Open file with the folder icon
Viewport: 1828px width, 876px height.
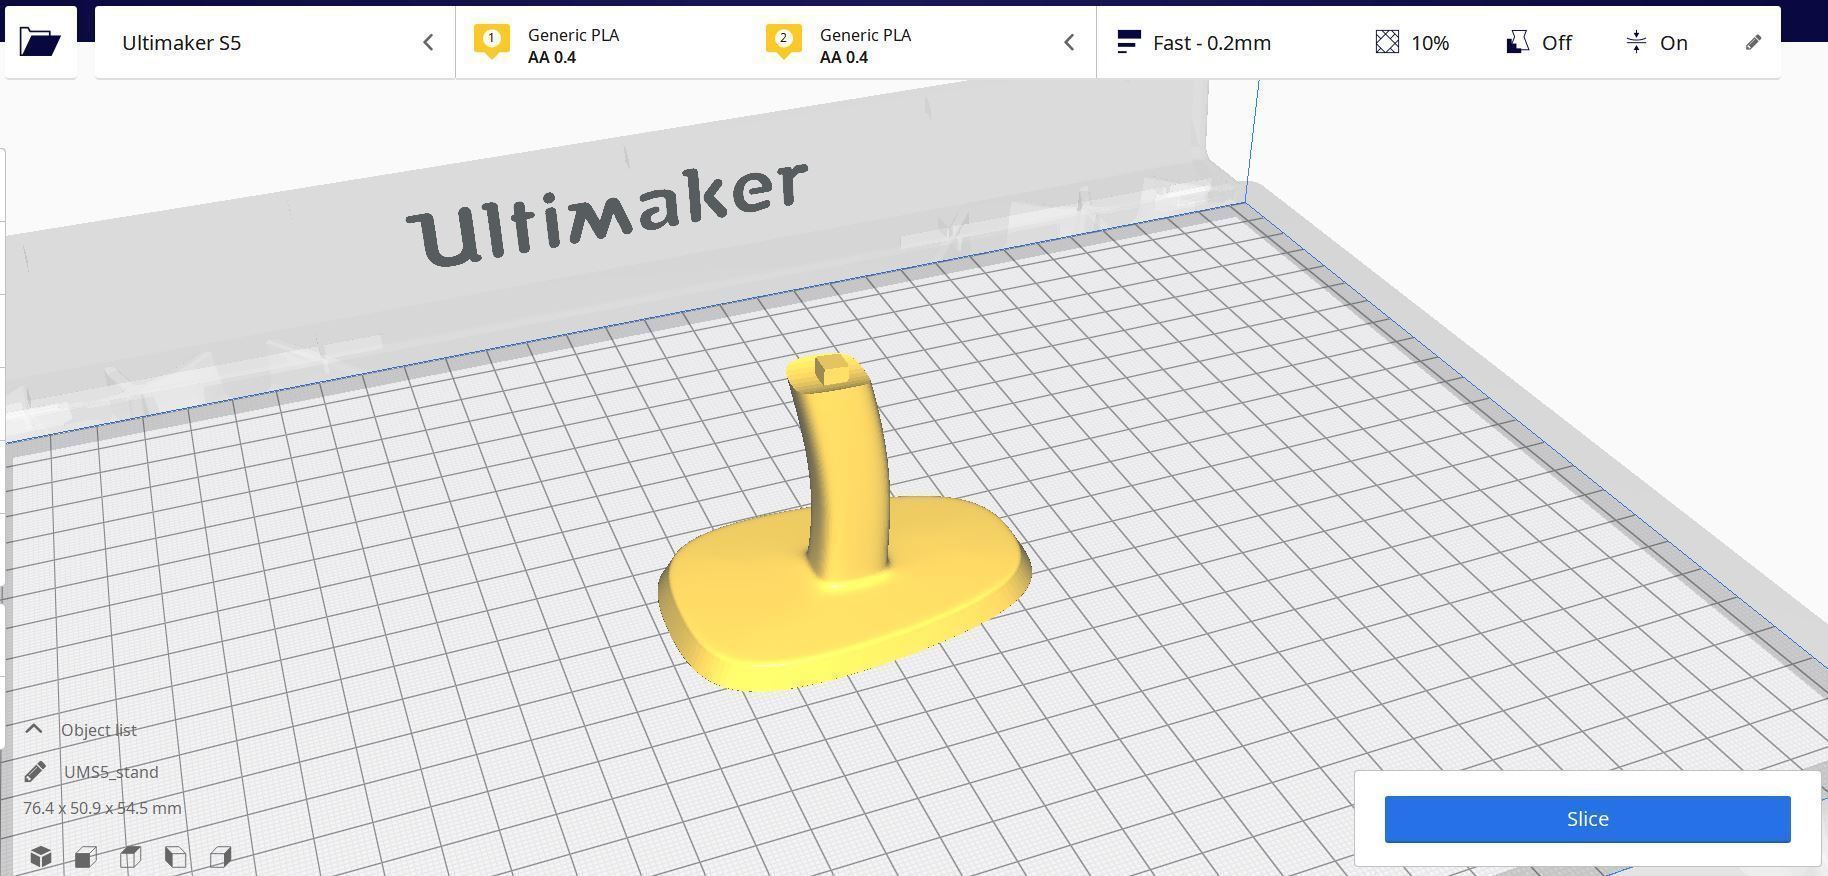click(x=40, y=42)
